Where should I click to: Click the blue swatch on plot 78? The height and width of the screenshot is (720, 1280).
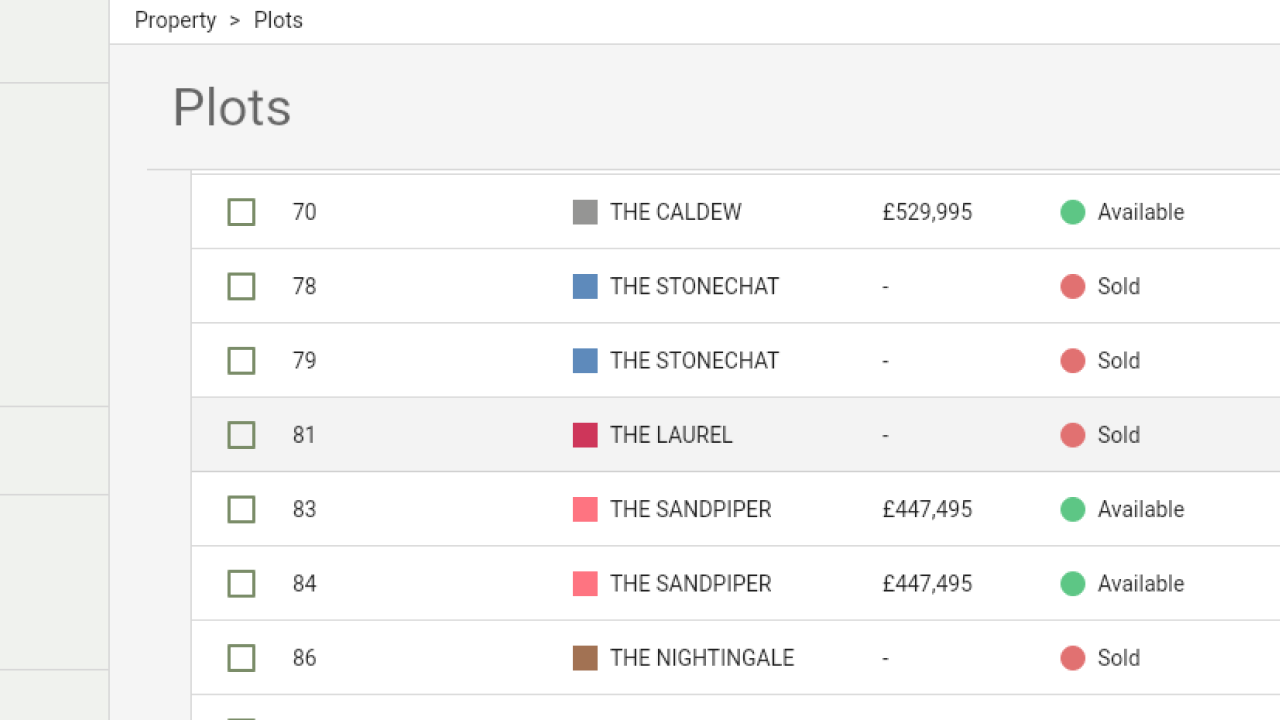pyautogui.click(x=585, y=287)
